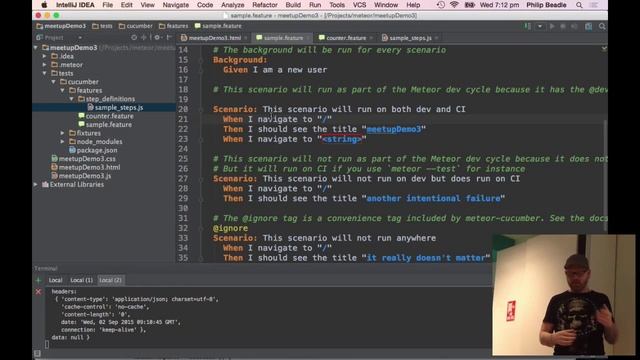Expand the fixtures folder
The width and height of the screenshot is (640, 360).
click(63, 133)
